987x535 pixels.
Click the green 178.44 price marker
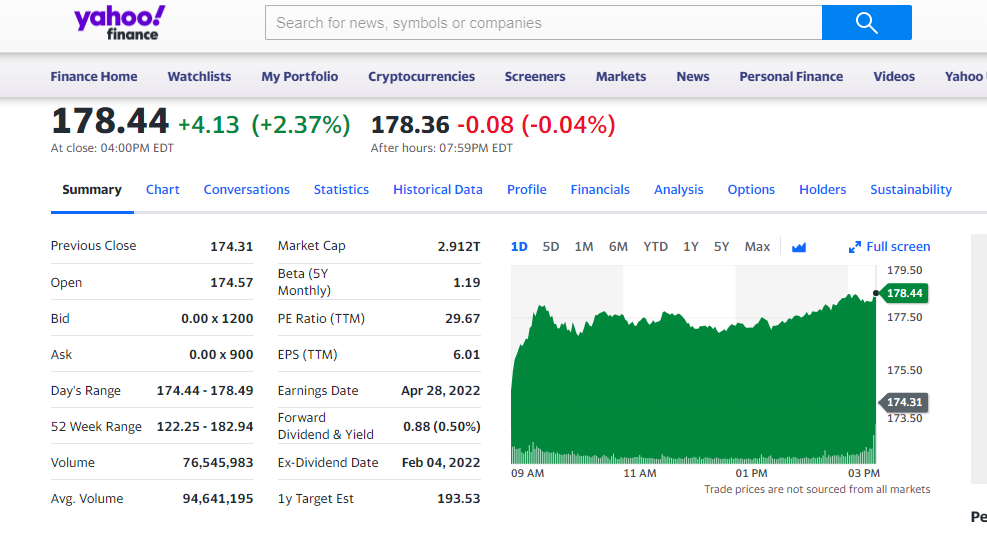coord(904,293)
